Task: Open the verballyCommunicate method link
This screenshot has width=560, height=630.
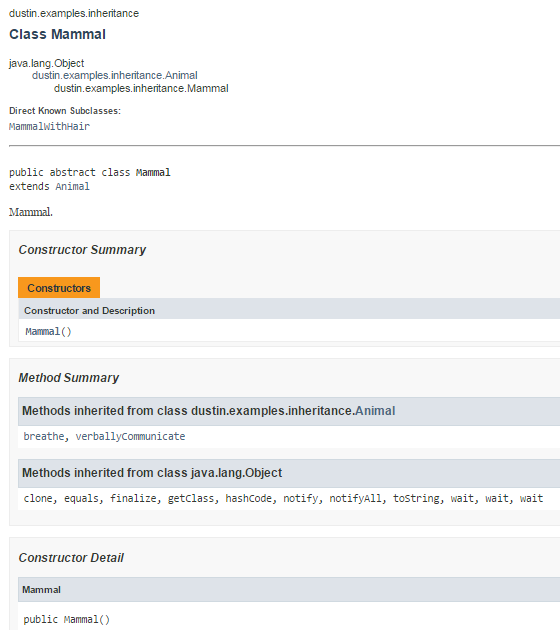Action: (x=131, y=436)
